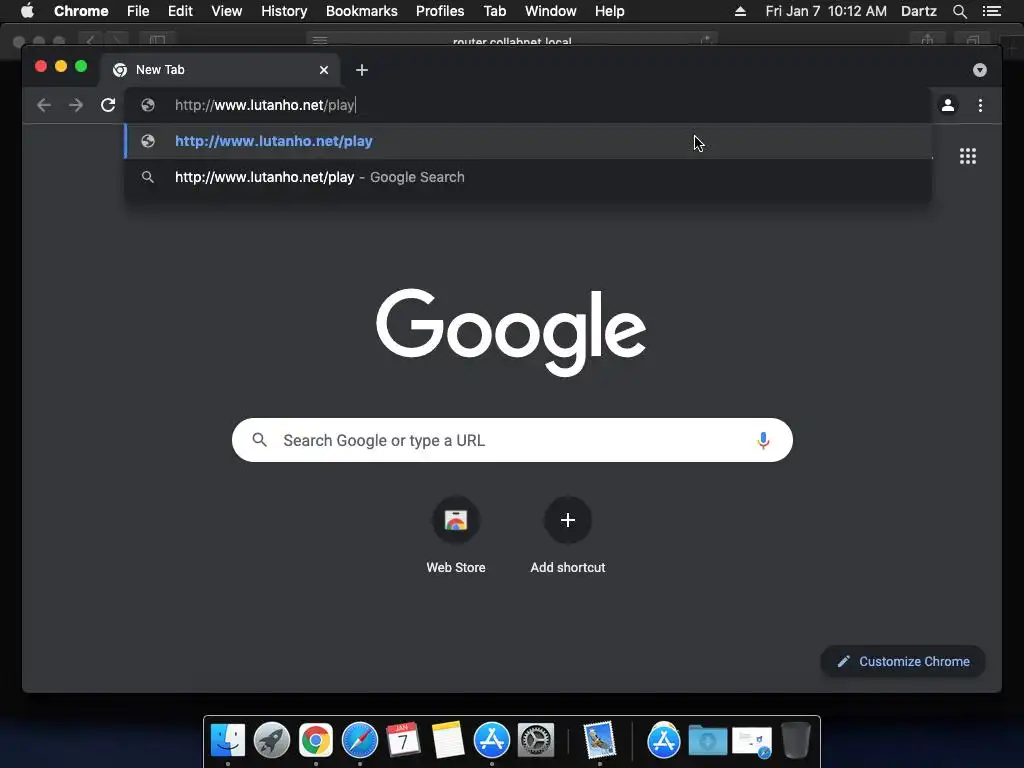Image resolution: width=1024 pixels, height=768 pixels.
Task: Choose the lutanho.net/play Google Search suggestion
Action: [x=528, y=177]
